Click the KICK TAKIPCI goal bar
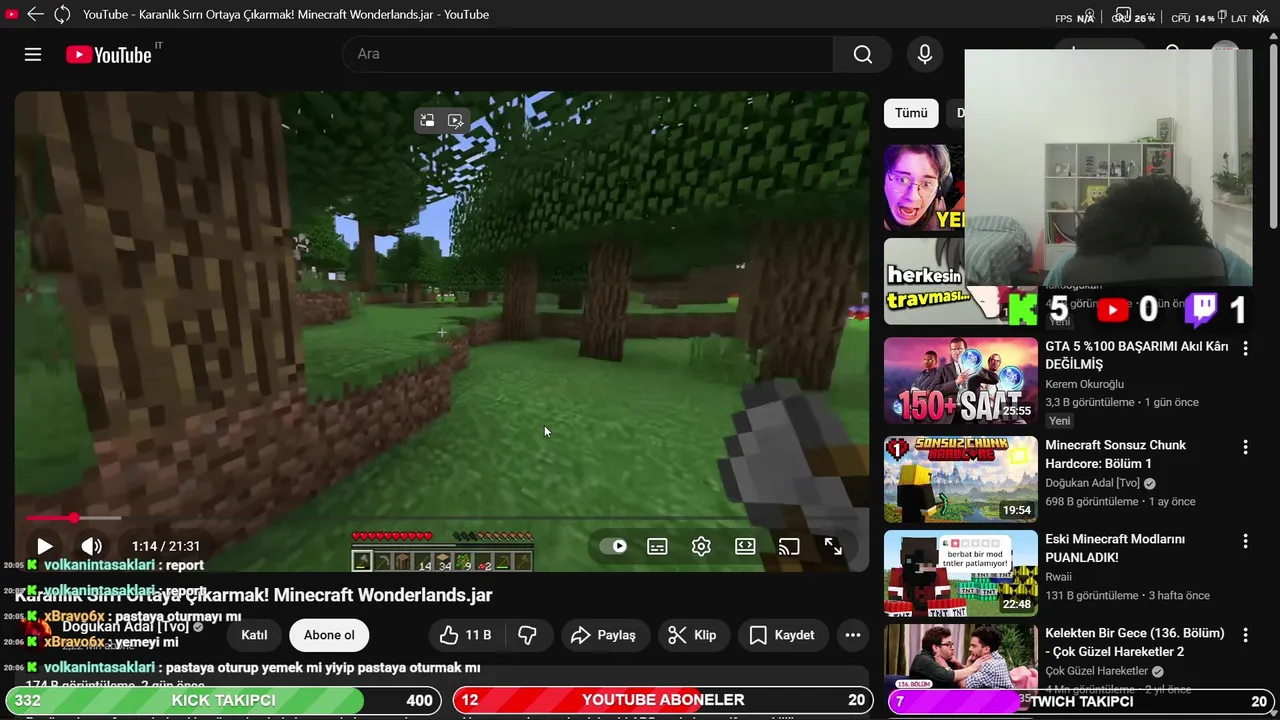The image size is (1280, 720). [x=223, y=701]
